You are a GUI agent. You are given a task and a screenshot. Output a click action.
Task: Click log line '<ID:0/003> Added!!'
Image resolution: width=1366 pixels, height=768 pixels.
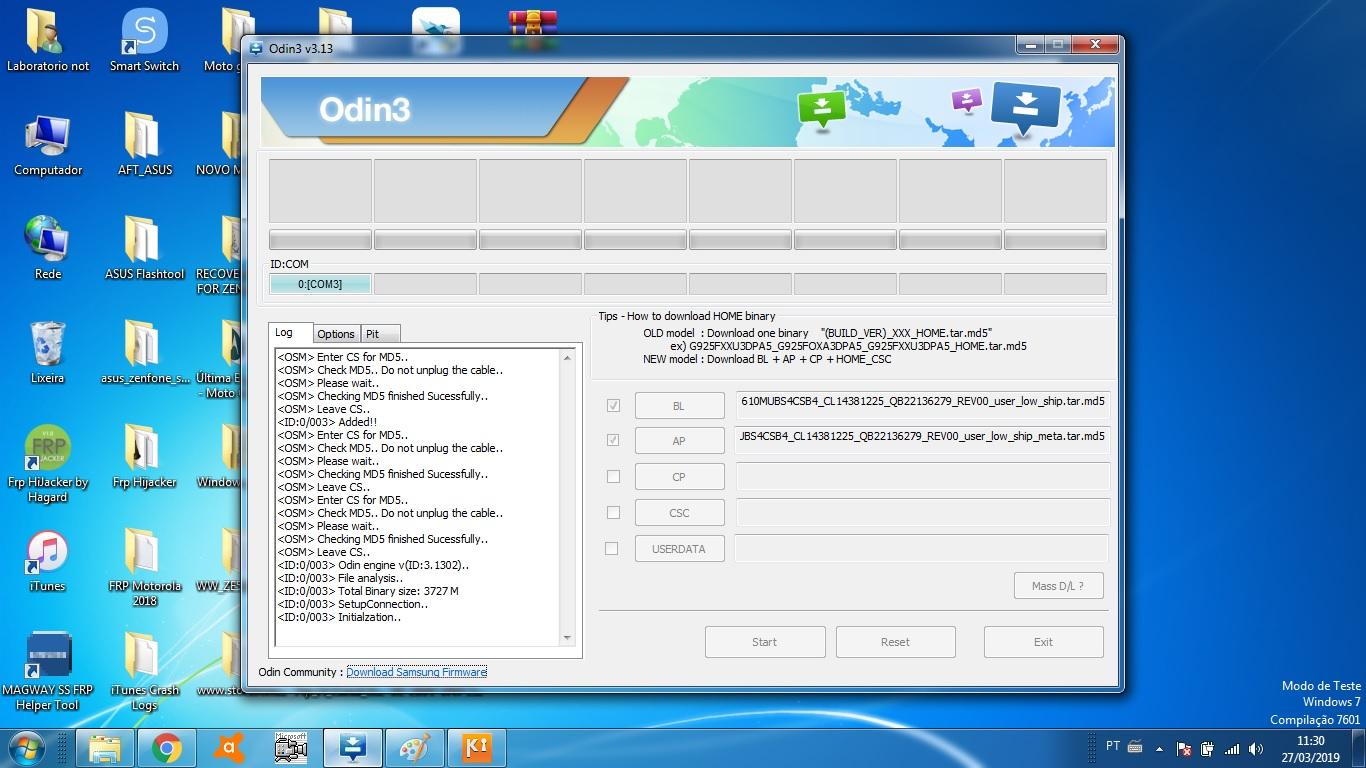point(327,422)
